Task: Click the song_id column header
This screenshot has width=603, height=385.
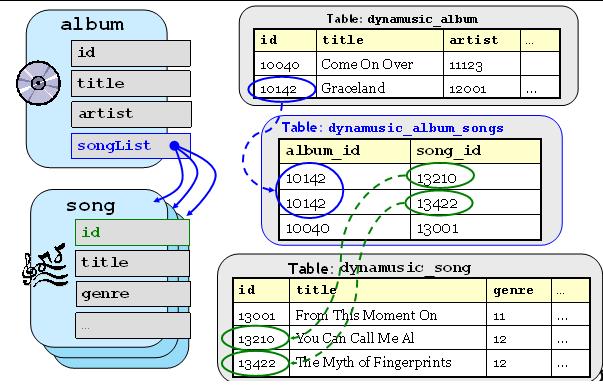Action: point(475,151)
